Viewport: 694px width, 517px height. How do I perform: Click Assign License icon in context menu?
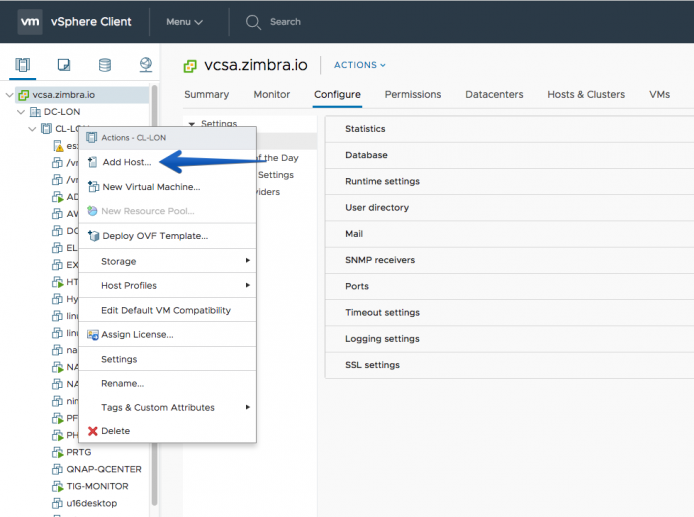coord(93,335)
